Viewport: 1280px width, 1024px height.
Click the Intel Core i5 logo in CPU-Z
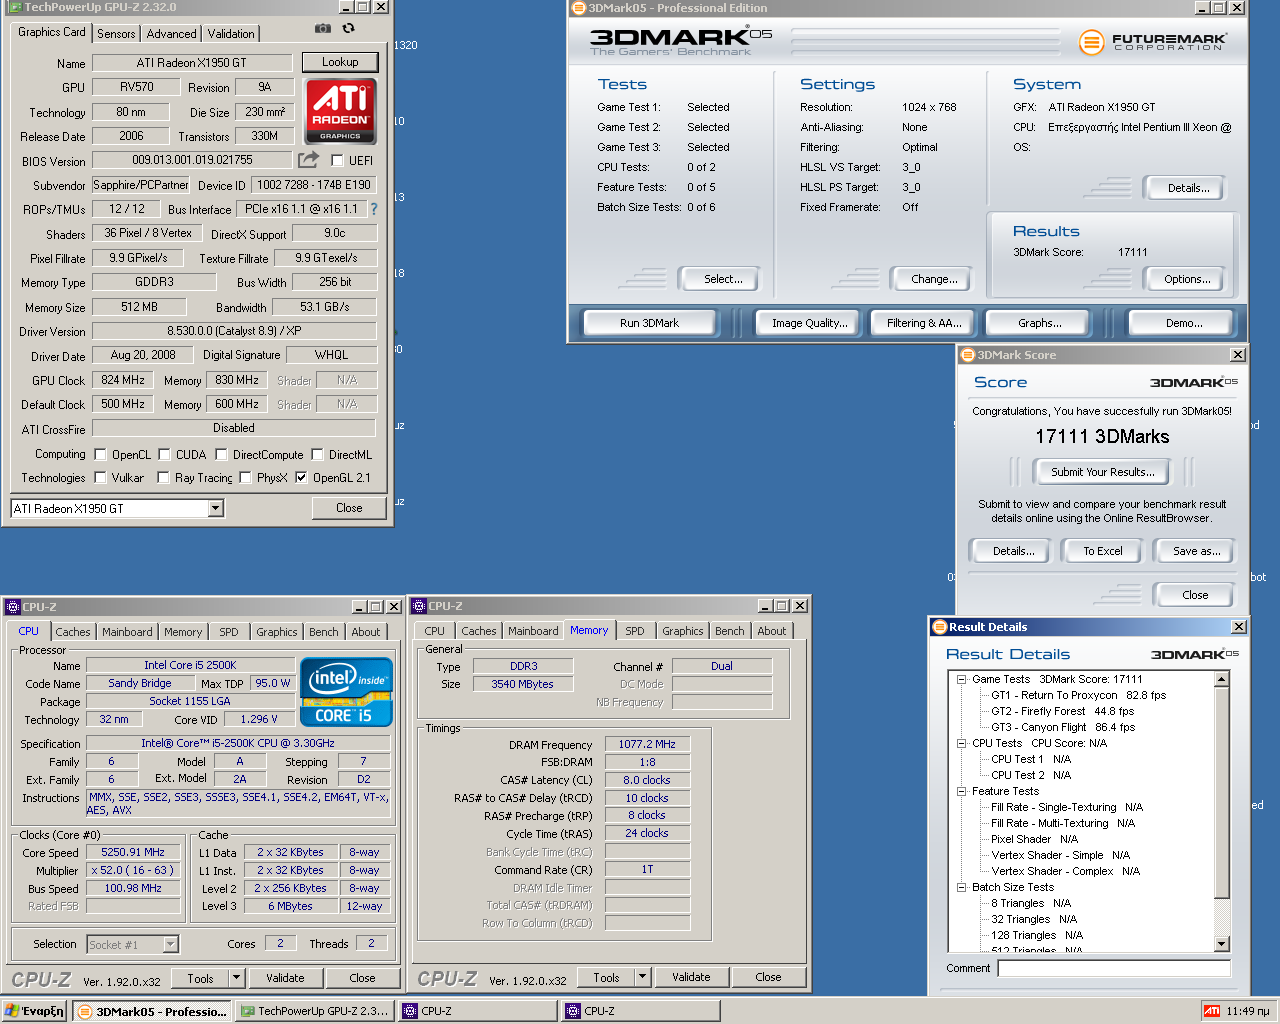(x=346, y=692)
